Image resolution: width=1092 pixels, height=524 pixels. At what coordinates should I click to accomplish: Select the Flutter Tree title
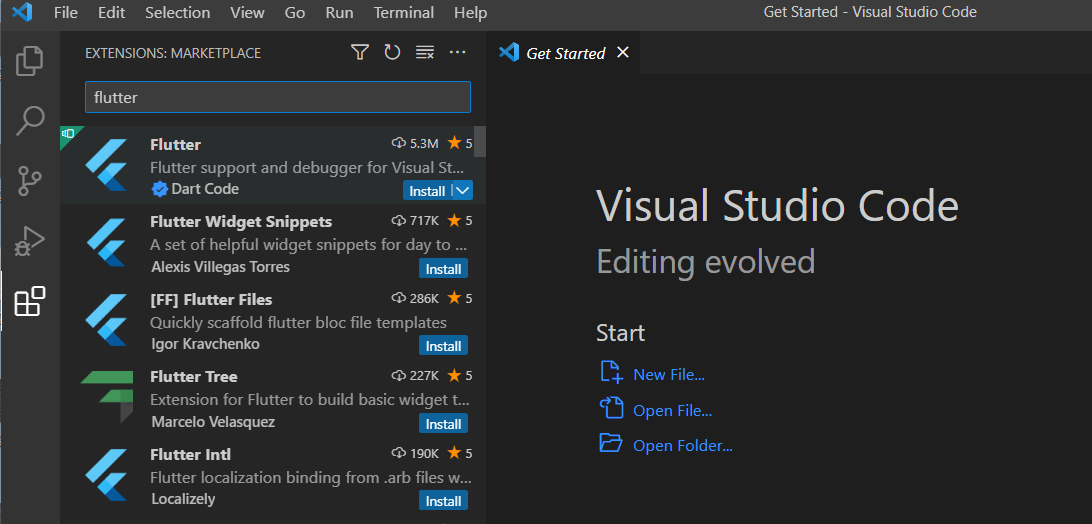point(194,376)
